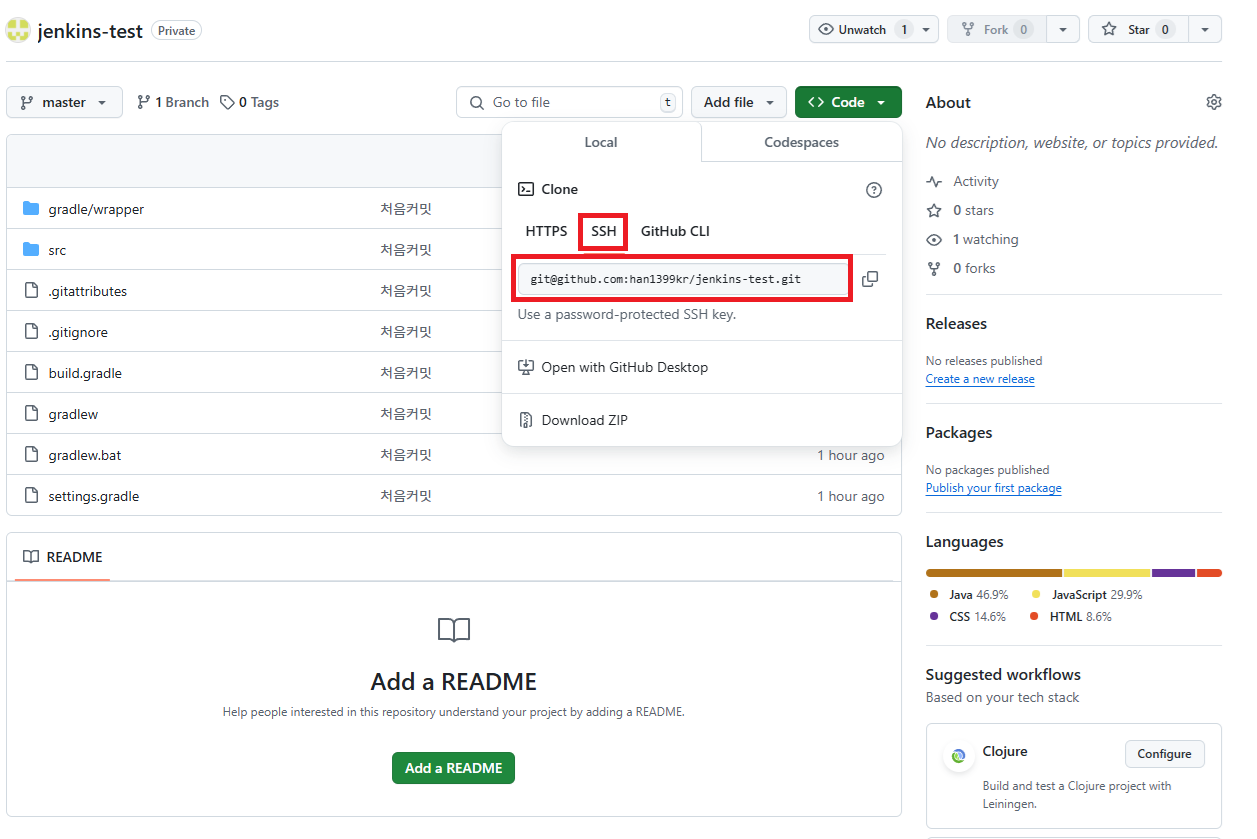The height and width of the screenshot is (839, 1257).
Task: Click the 1 watching link in About
Action: 972,239
